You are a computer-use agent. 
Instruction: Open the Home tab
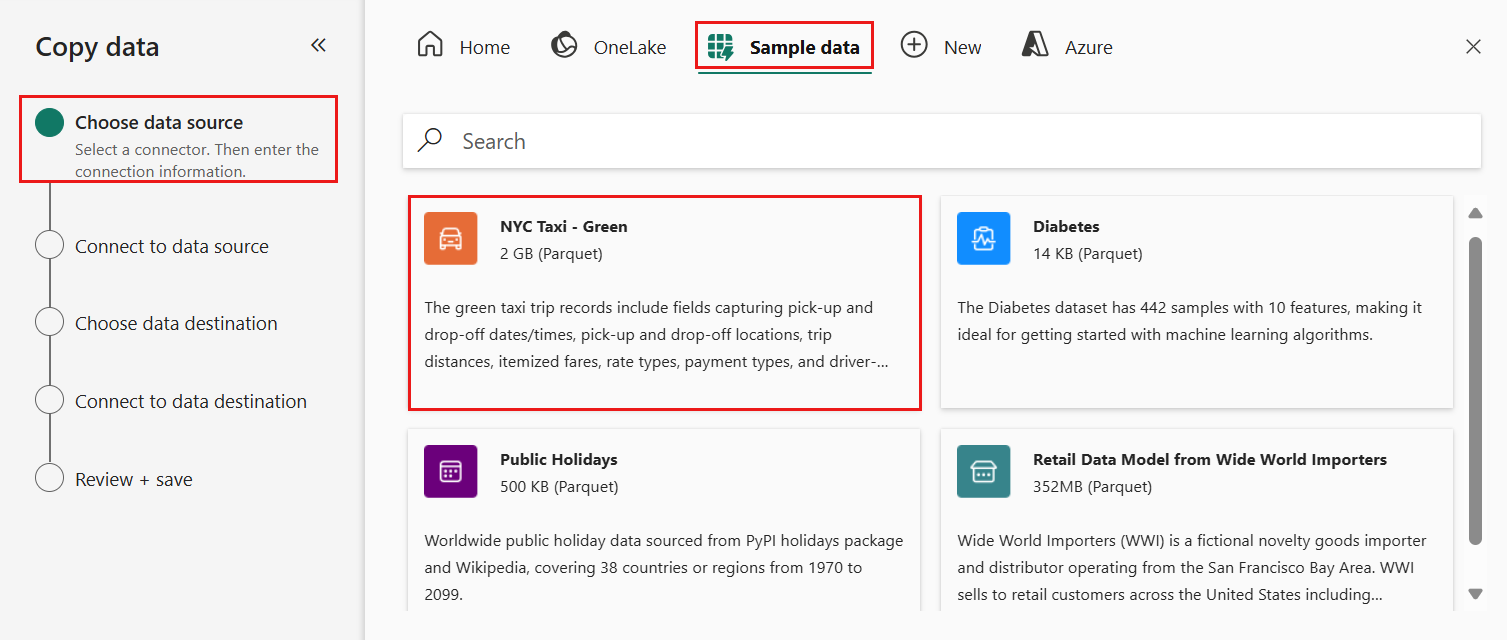point(464,47)
